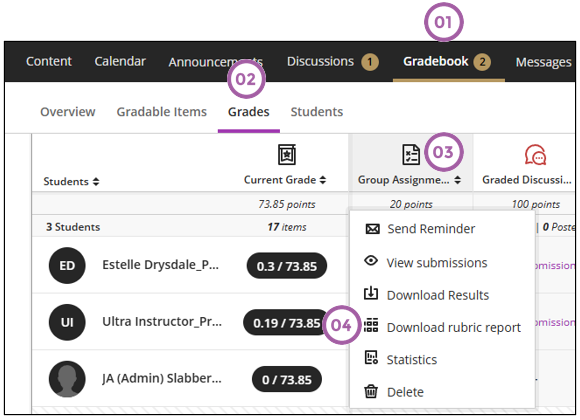Click the Graded Discussion speech bubble icon

pyautogui.click(x=535, y=155)
